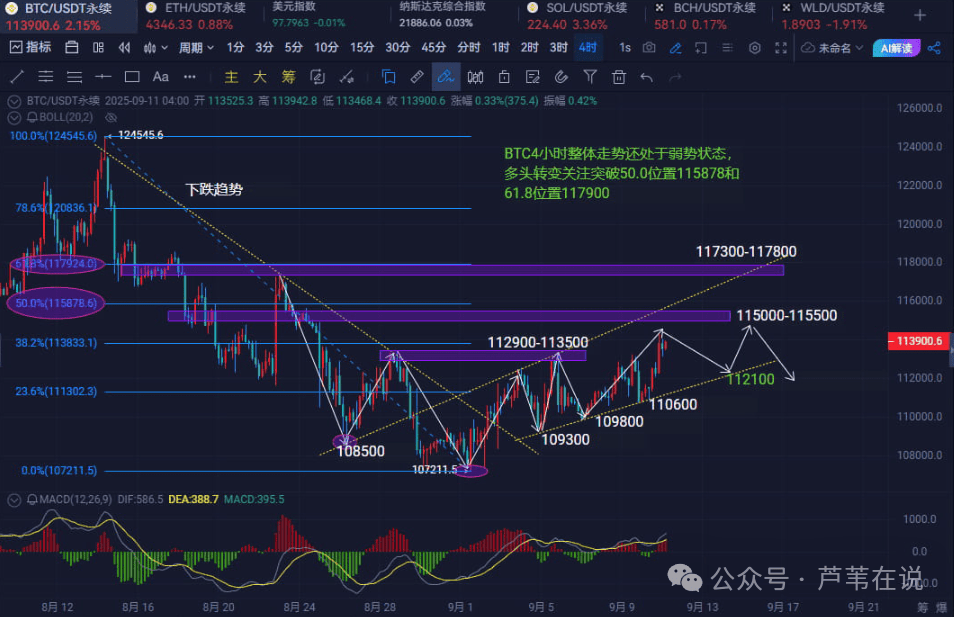Add a new symbol tab with plus
Image resolution: width=954 pixels, height=617 pixels.
pos(919,14)
